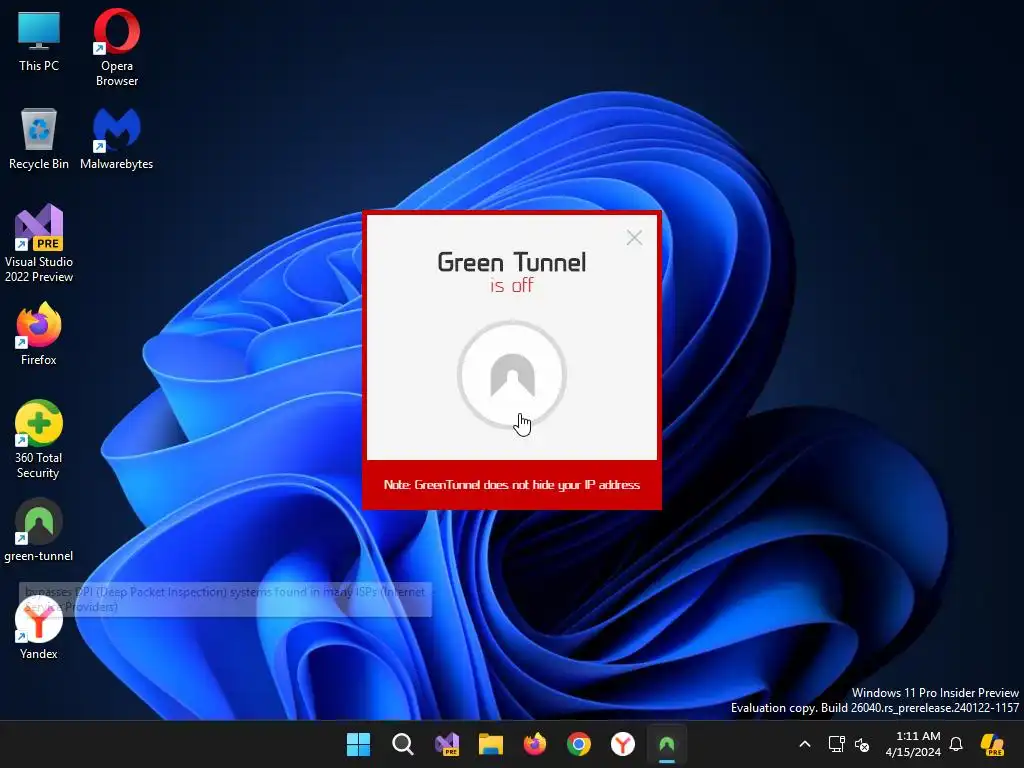Viewport: 1024px width, 768px height.
Task: Select the Yandex desktop shortcut
Action: (x=39, y=628)
